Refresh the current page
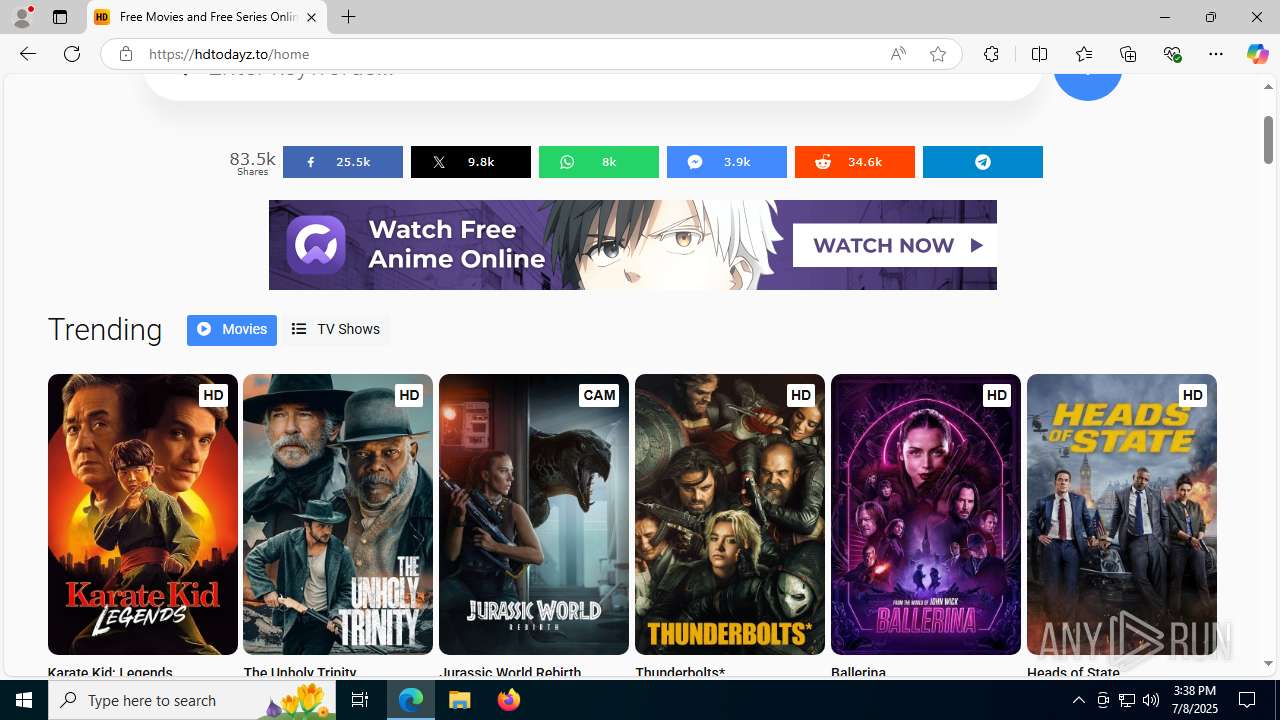This screenshot has height=720, width=1280. 72,54
